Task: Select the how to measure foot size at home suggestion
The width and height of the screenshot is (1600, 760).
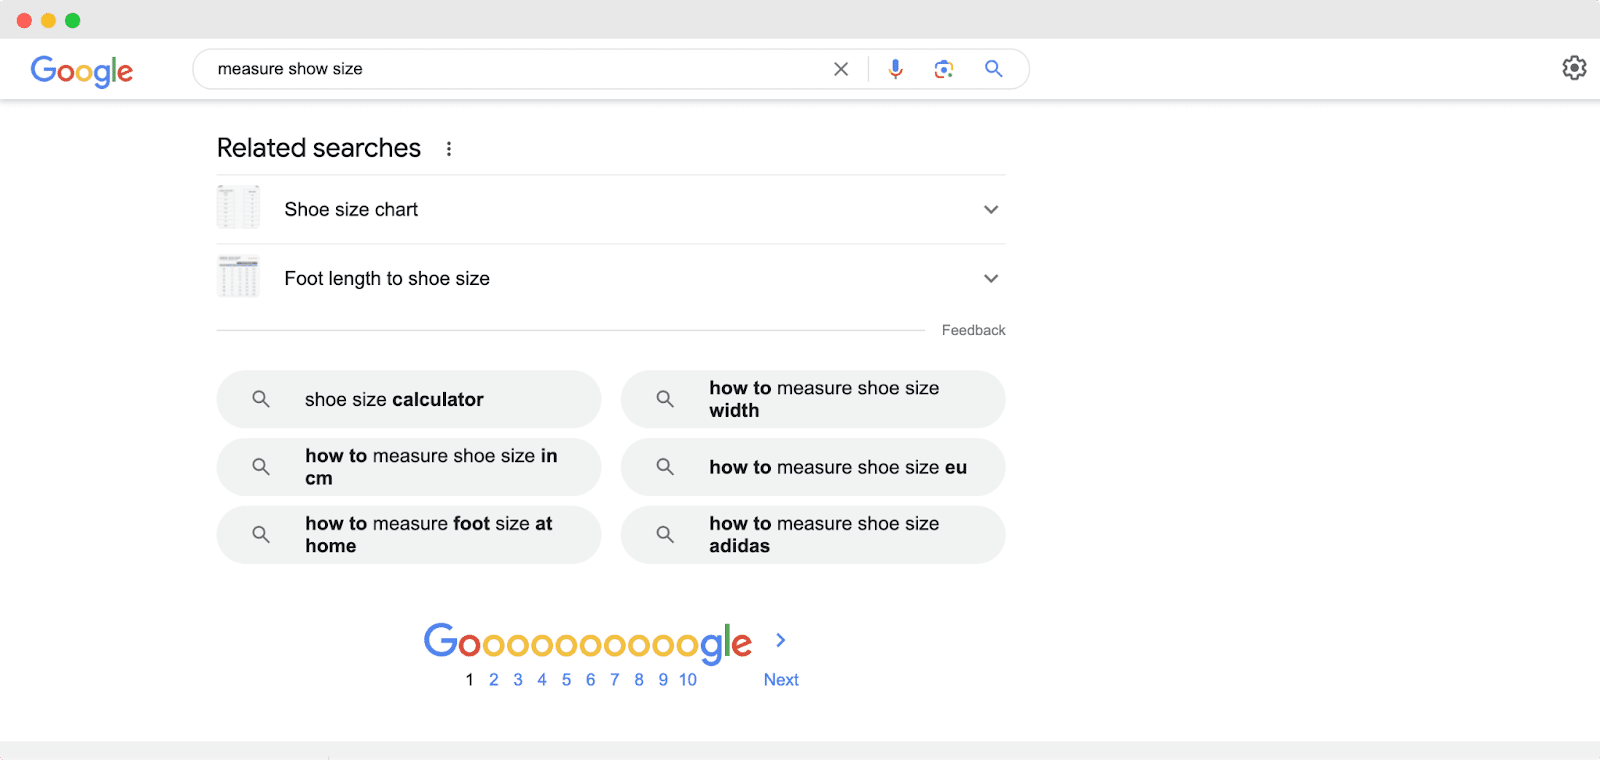Action: pos(408,534)
